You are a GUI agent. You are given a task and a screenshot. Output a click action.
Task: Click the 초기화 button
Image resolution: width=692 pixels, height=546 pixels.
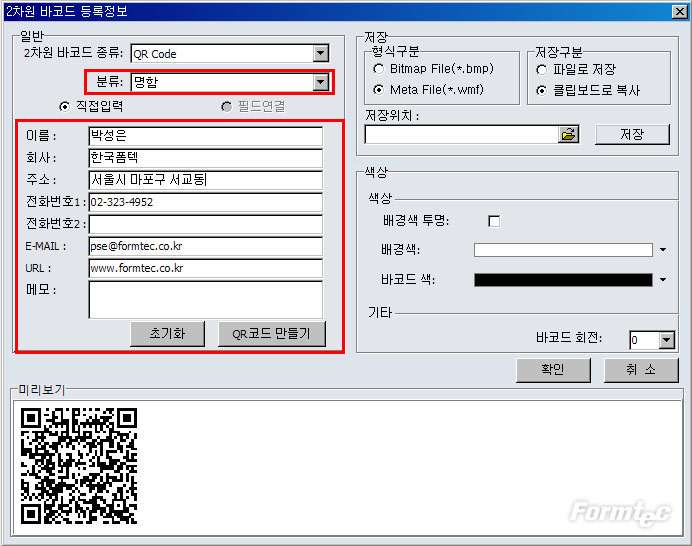167,334
